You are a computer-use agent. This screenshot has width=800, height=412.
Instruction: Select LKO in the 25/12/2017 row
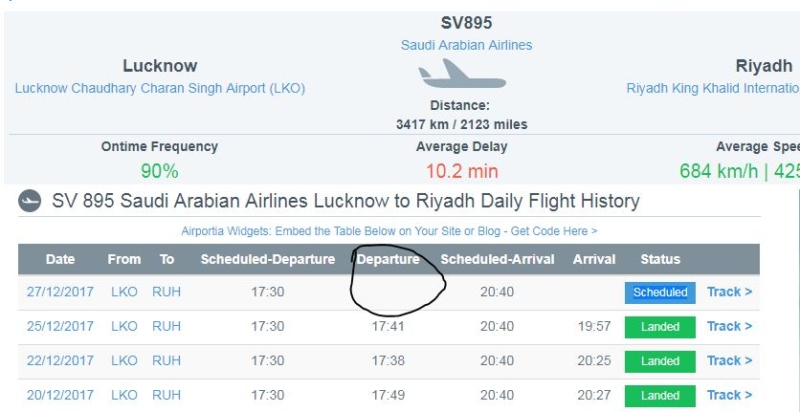pos(124,326)
